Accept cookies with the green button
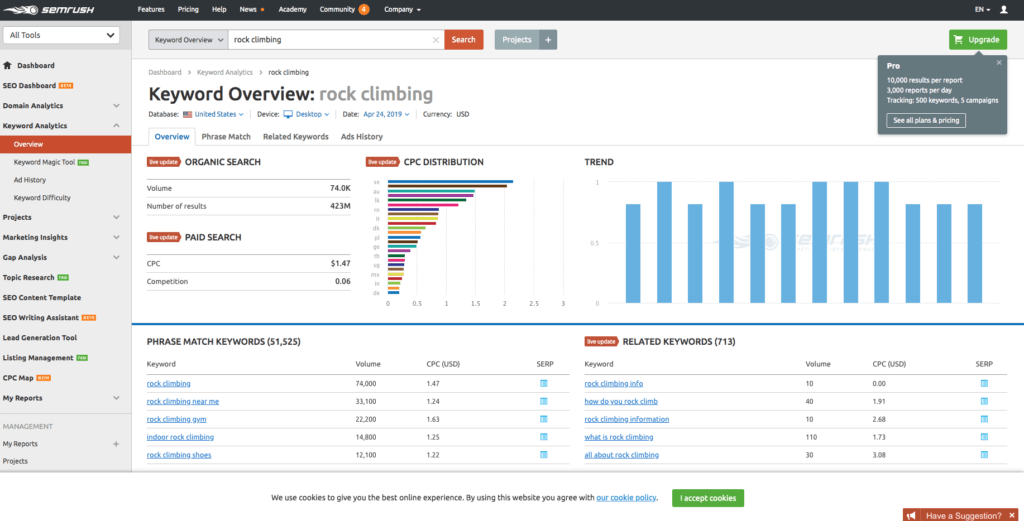Image resolution: width=1024 pixels, height=521 pixels. tap(708, 498)
